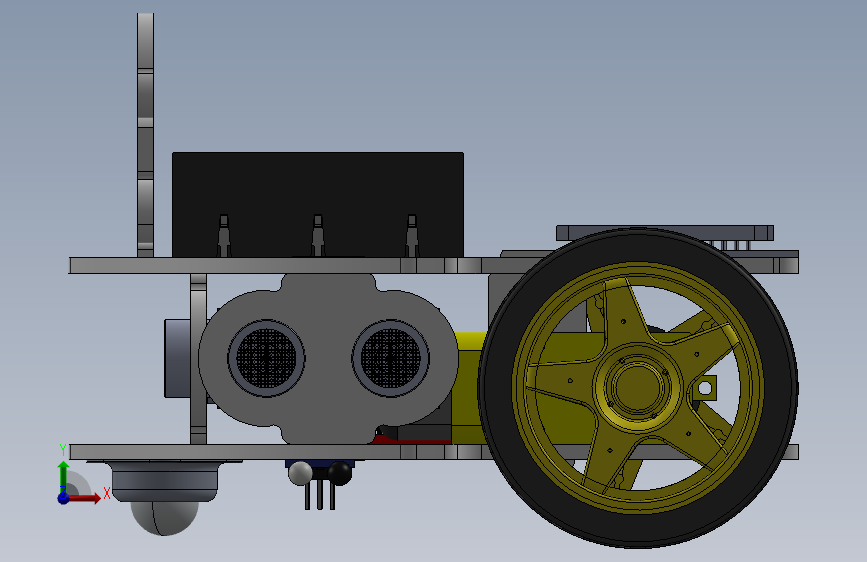
Task: Select the upper chassis plate
Action: pyautogui.click(x=276, y=266)
